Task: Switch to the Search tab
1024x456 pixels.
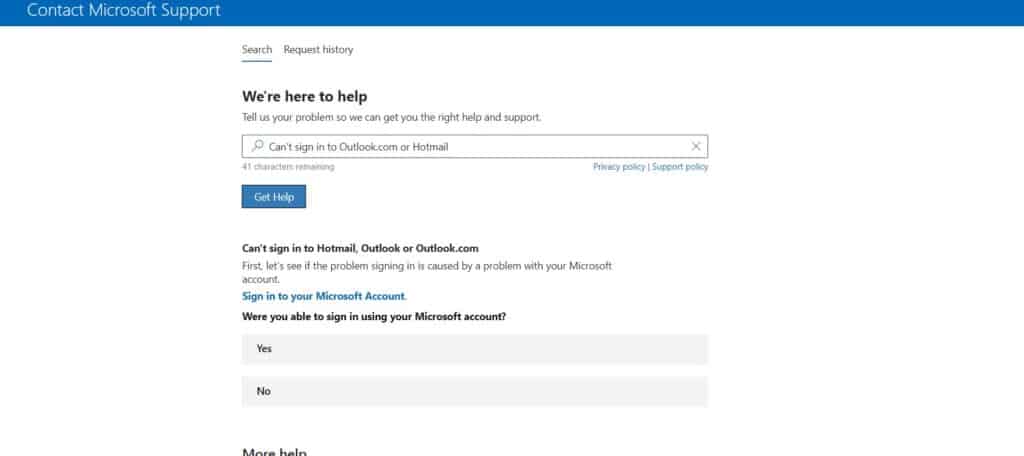Action: click(257, 50)
